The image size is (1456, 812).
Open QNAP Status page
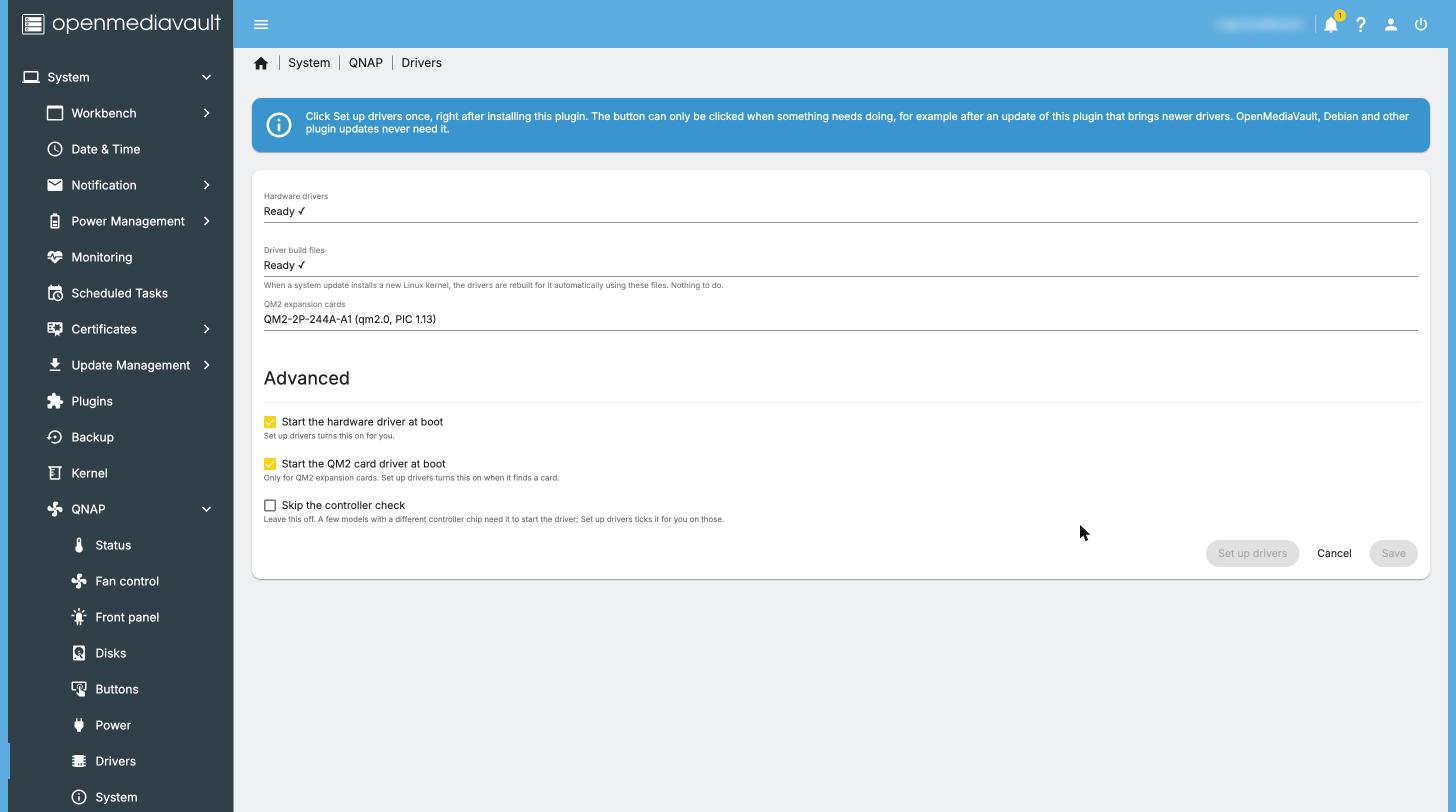tap(121, 545)
